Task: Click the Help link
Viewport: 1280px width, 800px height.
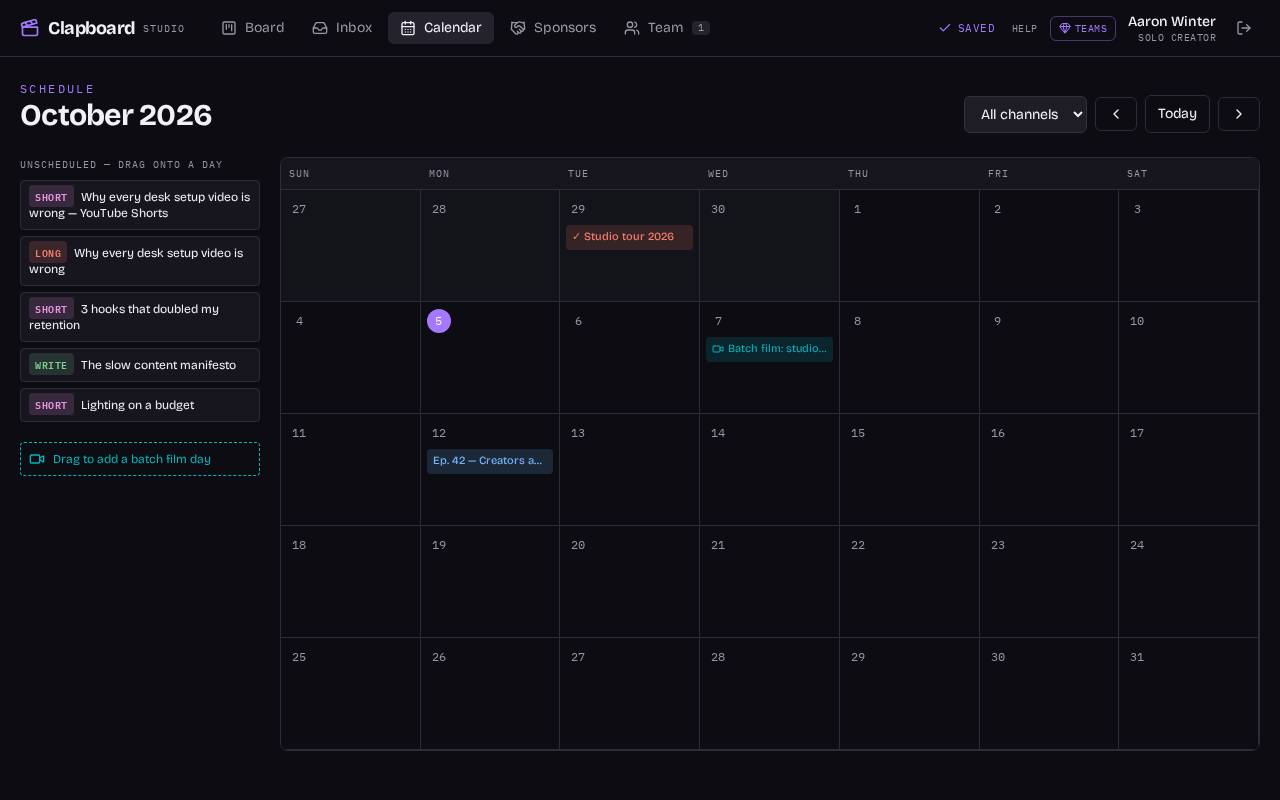Action: (x=1025, y=29)
